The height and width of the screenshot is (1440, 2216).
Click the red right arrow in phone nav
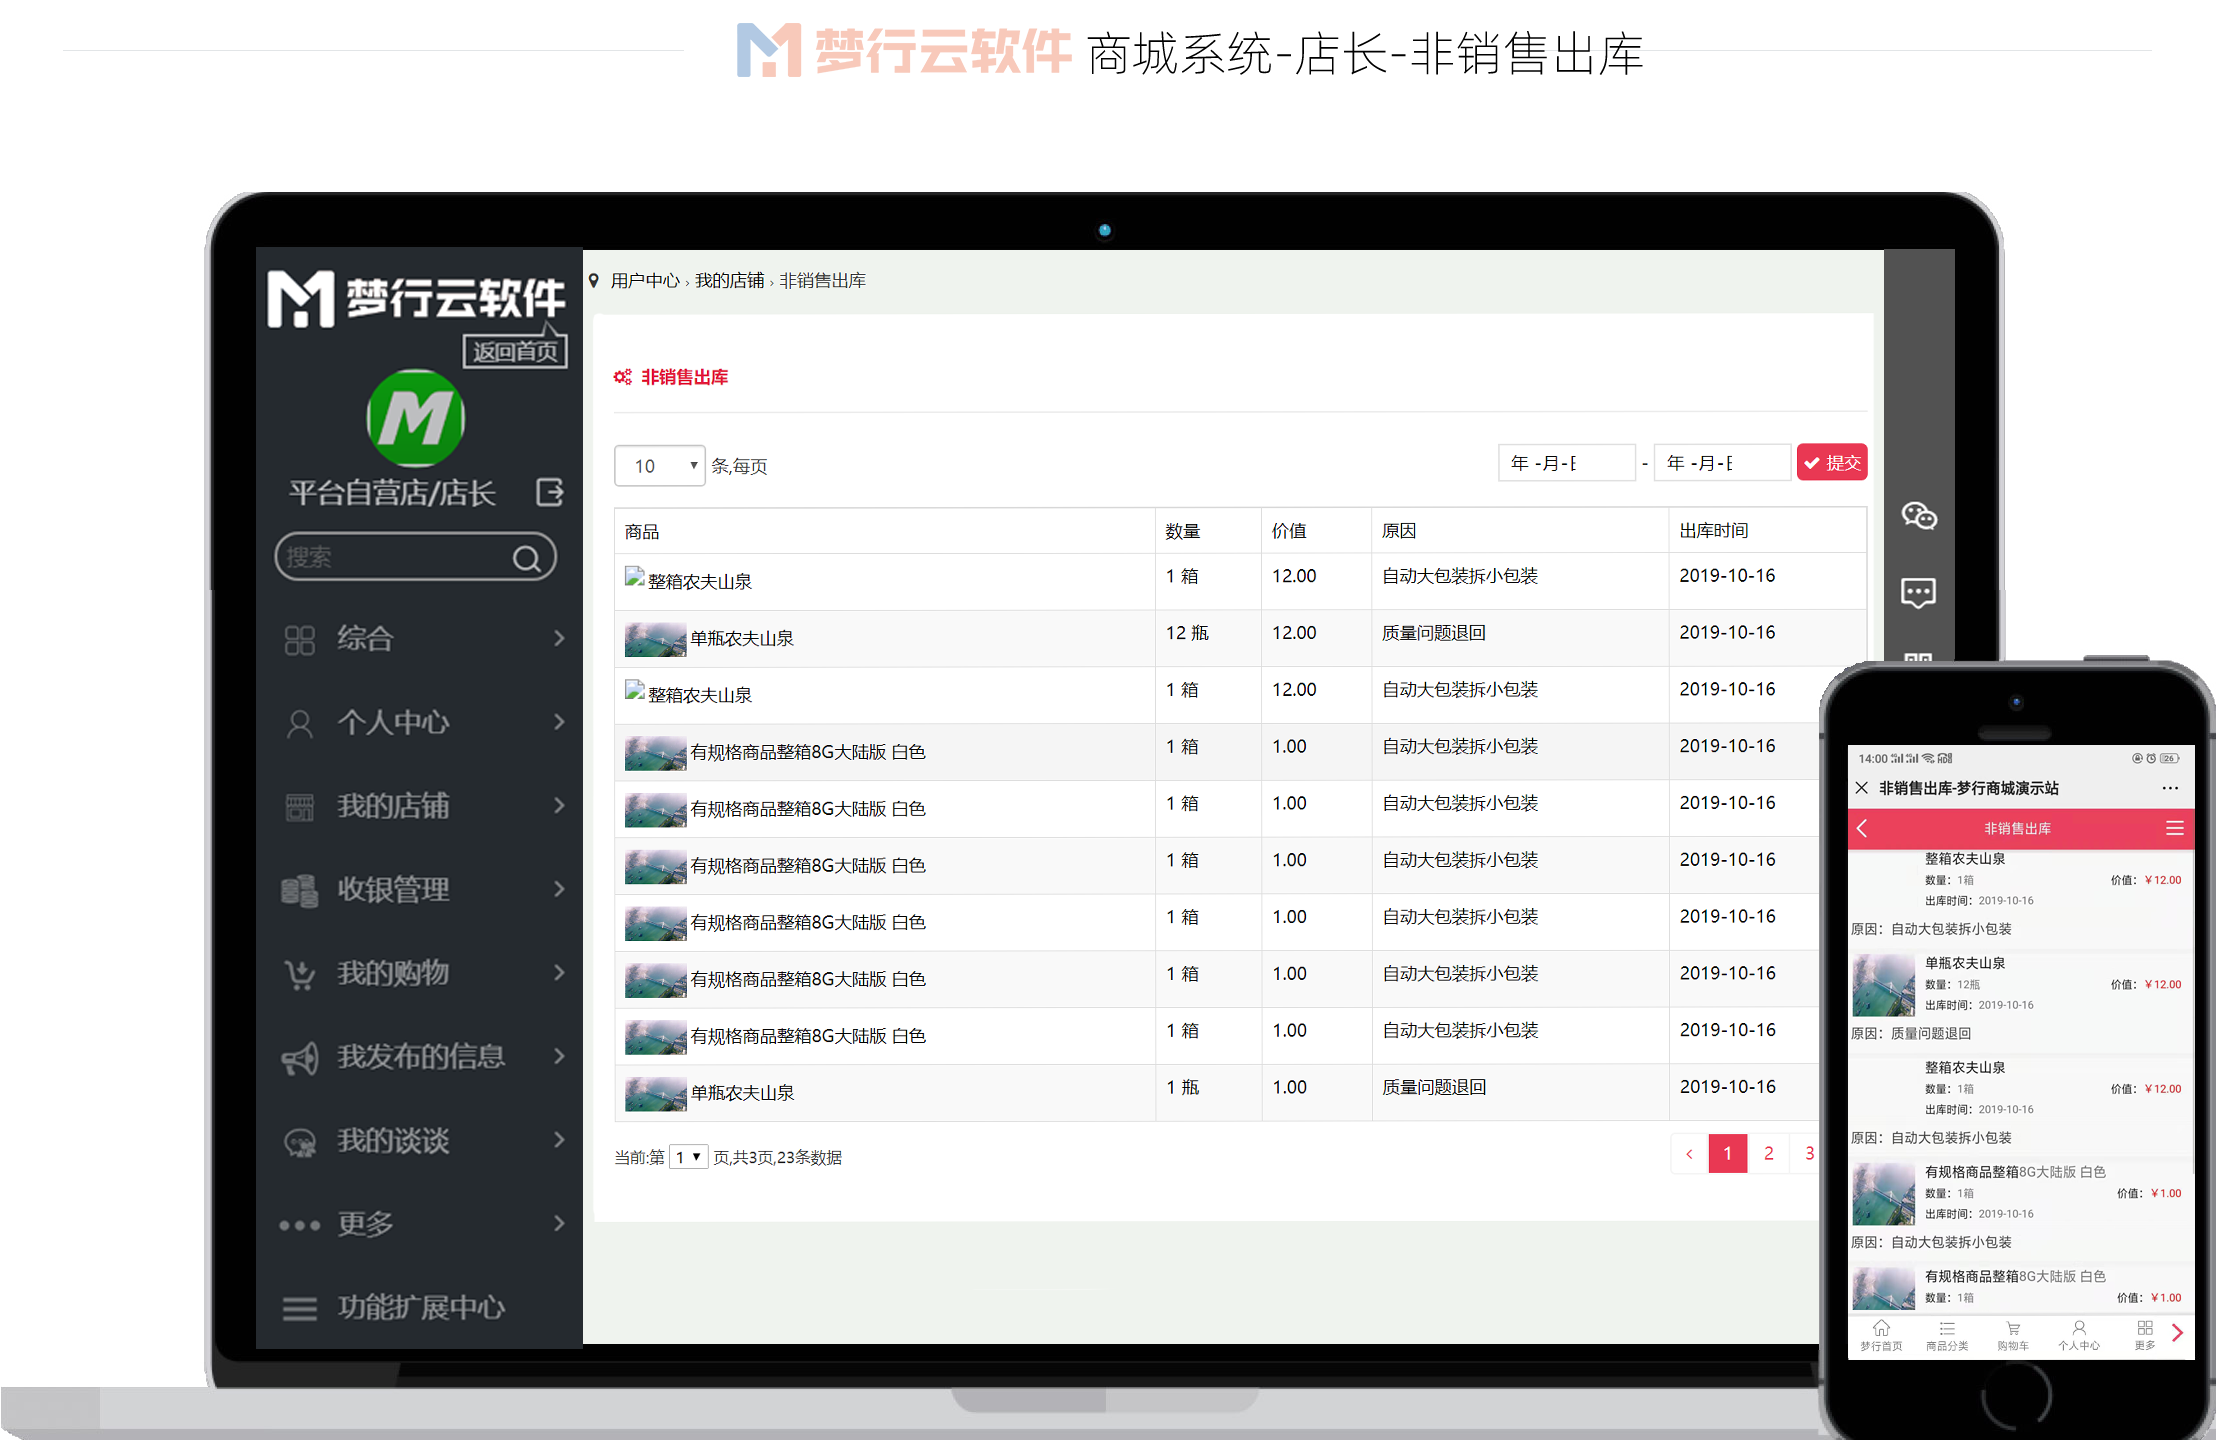coord(2178,1333)
